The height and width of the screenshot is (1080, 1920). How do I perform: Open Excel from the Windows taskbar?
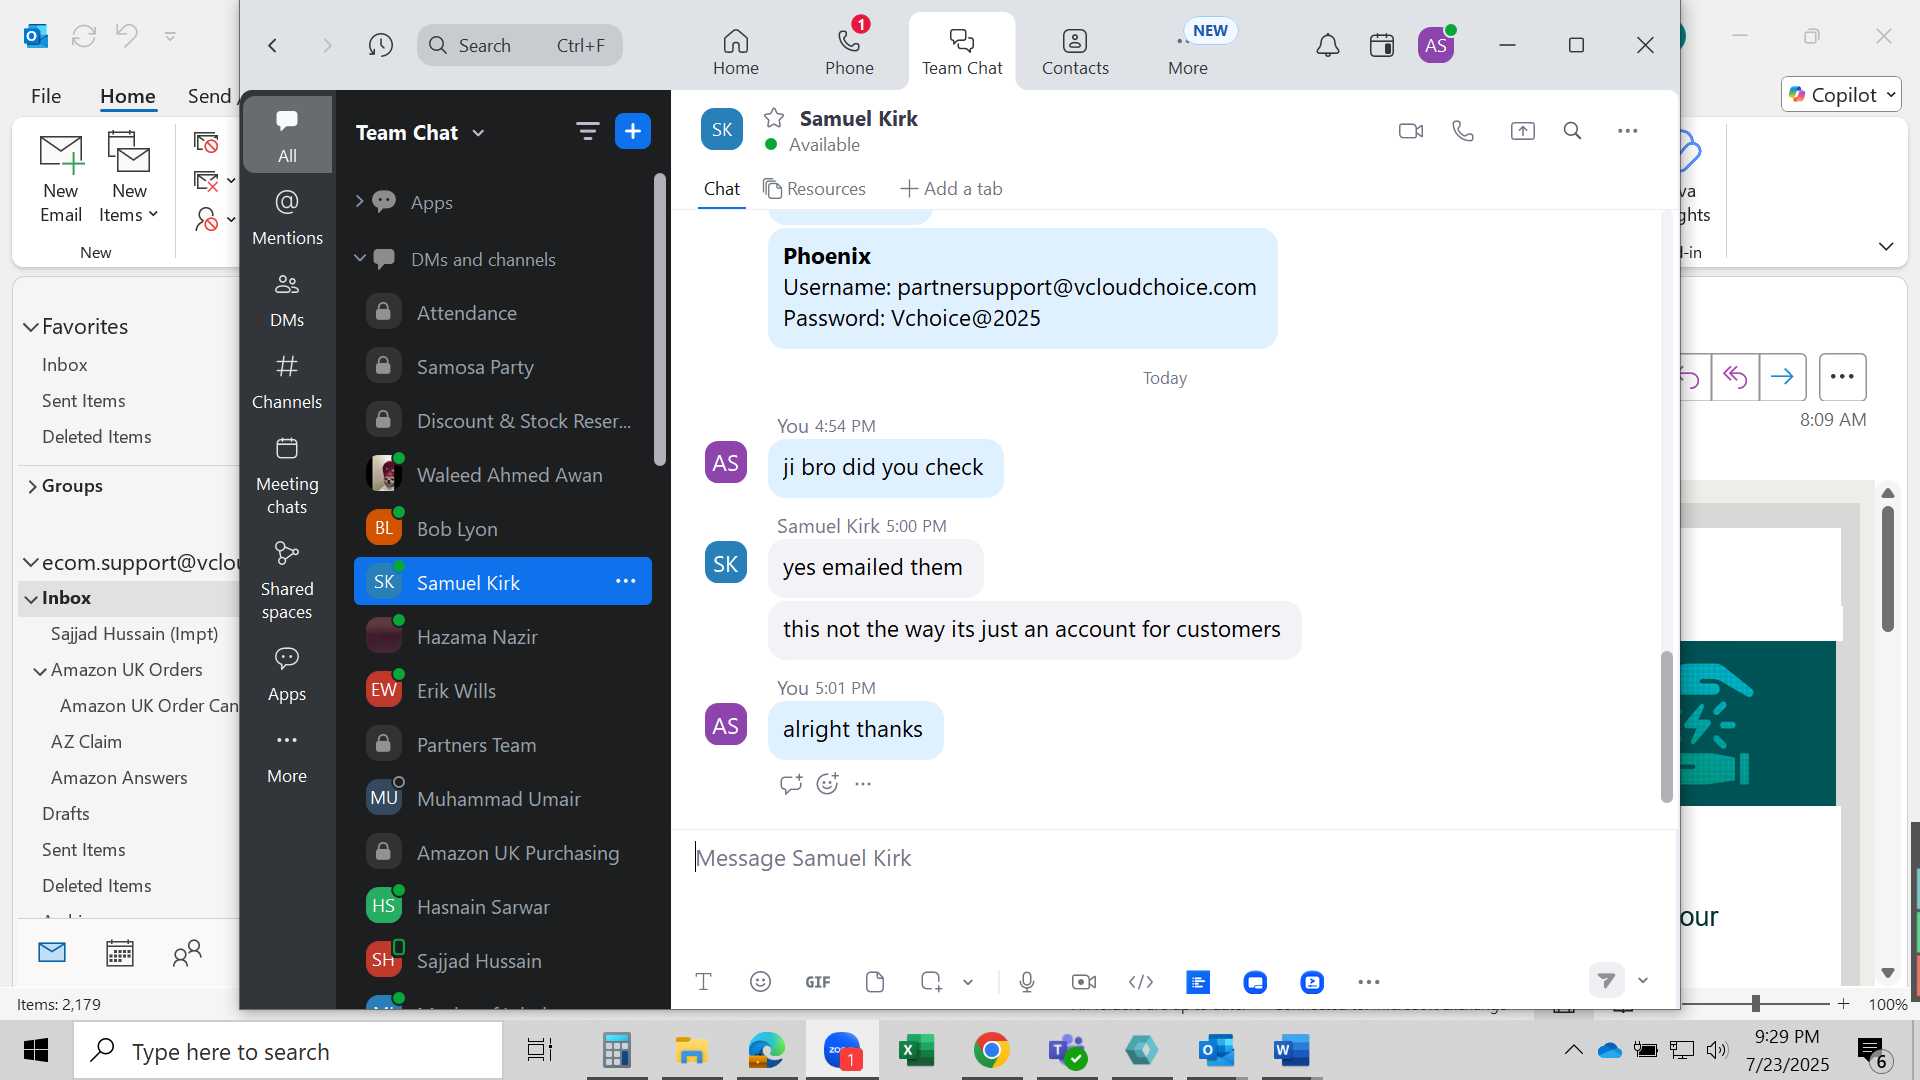tap(916, 1050)
